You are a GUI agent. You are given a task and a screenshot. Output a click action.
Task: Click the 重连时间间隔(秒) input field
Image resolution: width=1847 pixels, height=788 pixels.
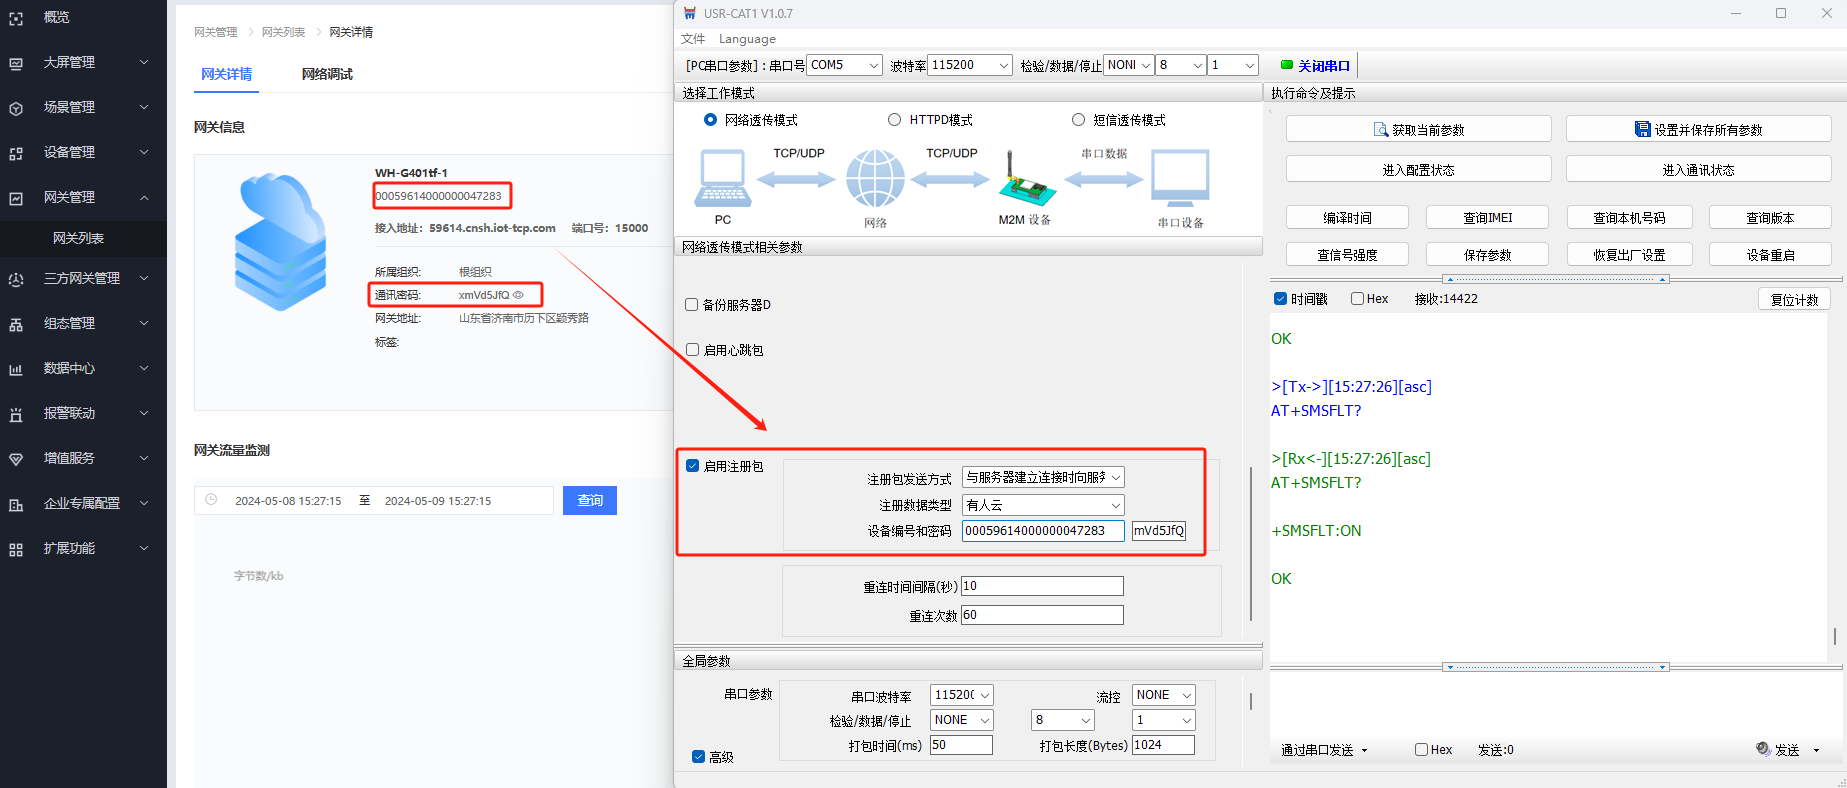click(1042, 586)
